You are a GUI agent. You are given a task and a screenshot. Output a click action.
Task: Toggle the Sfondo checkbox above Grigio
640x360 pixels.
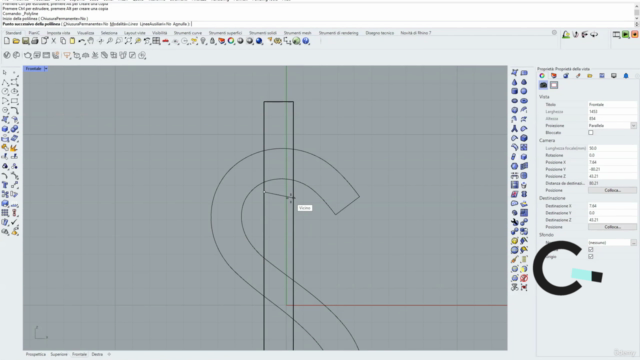click(591, 249)
